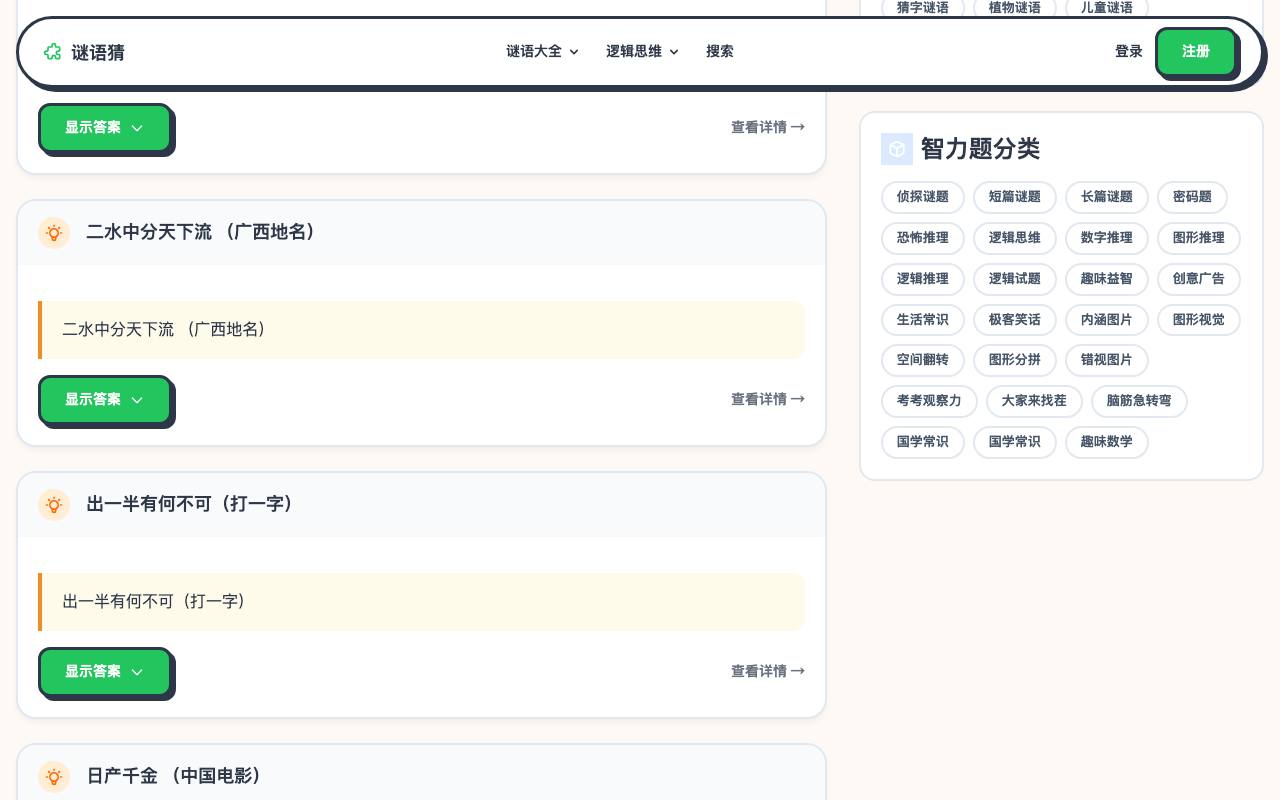Select the 密码题 category tag
The width and height of the screenshot is (1280, 800).
coord(1192,197)
